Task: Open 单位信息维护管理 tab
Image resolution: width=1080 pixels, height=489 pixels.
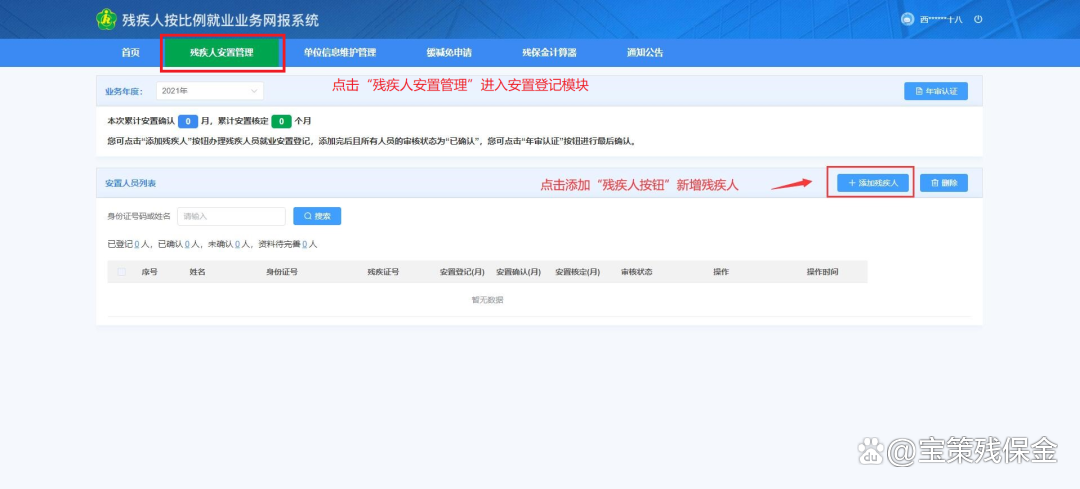Action: tap(339, 52)
